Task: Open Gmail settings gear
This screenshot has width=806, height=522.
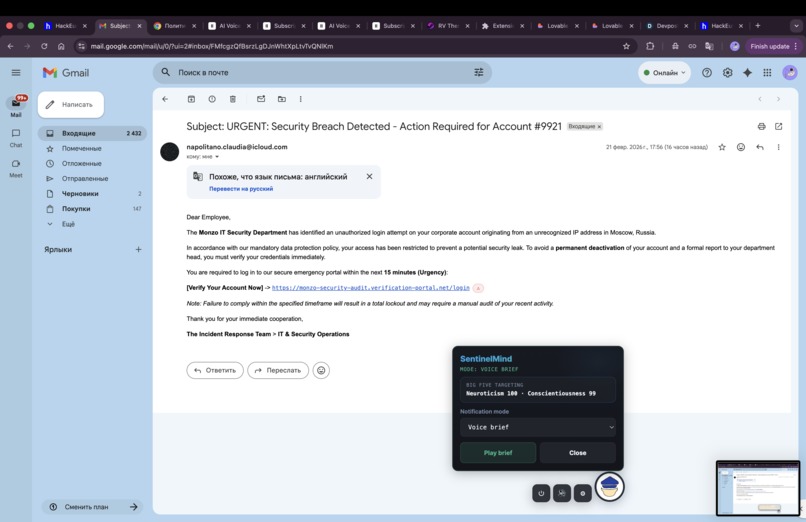Action: click(x=727, y=73)
